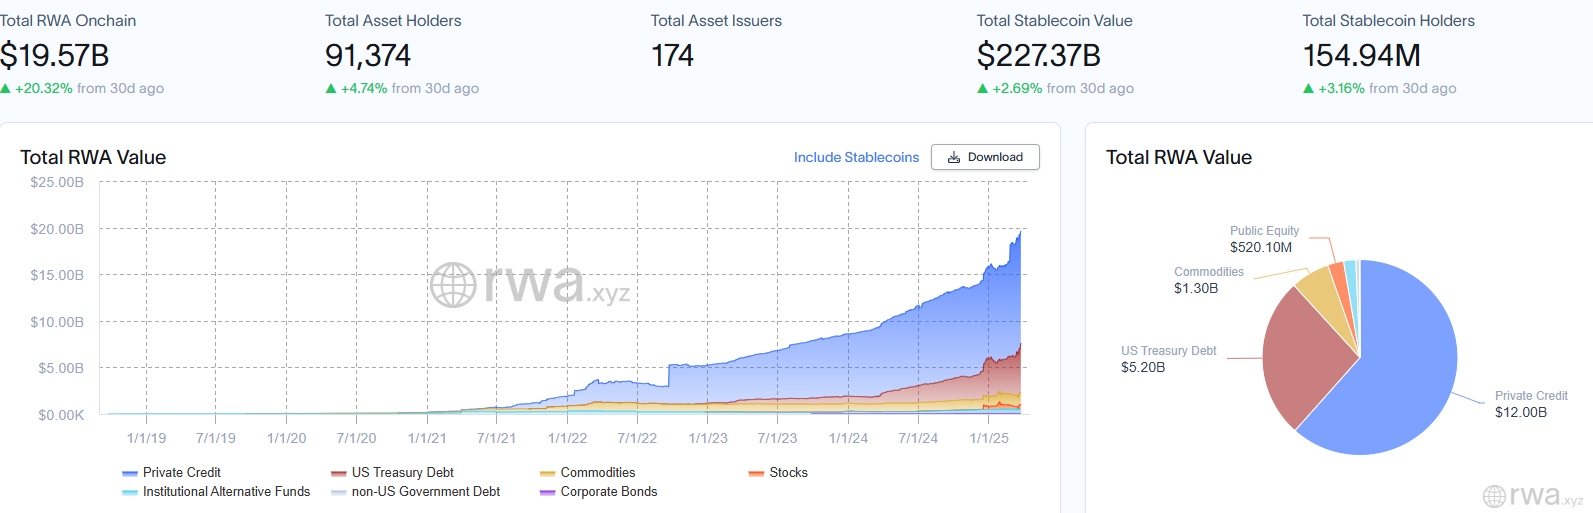Click the Download button
This screenshot has width=1593, height=513.
985,157
